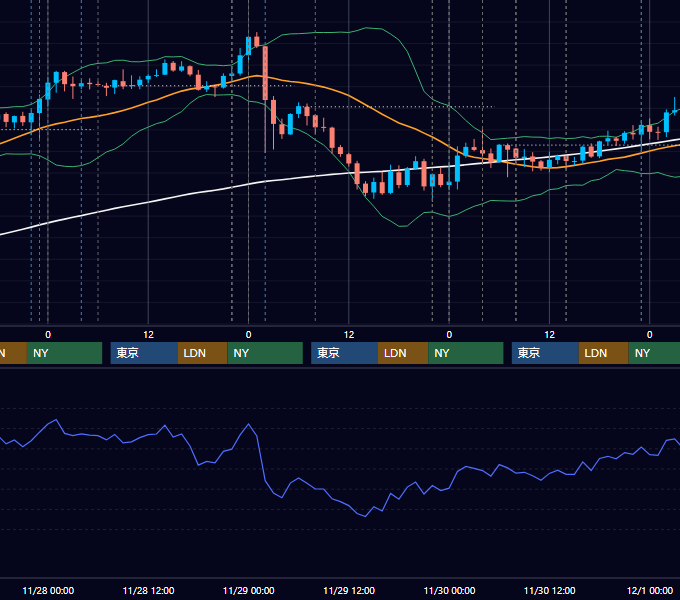
Task: Select the LDN session block on 11/28
Action: pos(203,353)
